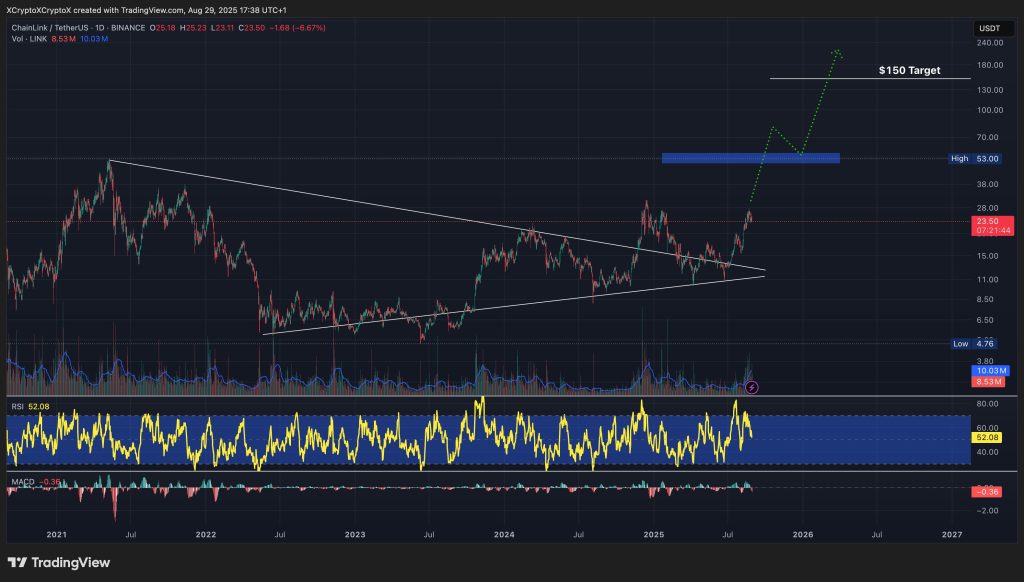Click the $150 Target text label

click(909, 71)
